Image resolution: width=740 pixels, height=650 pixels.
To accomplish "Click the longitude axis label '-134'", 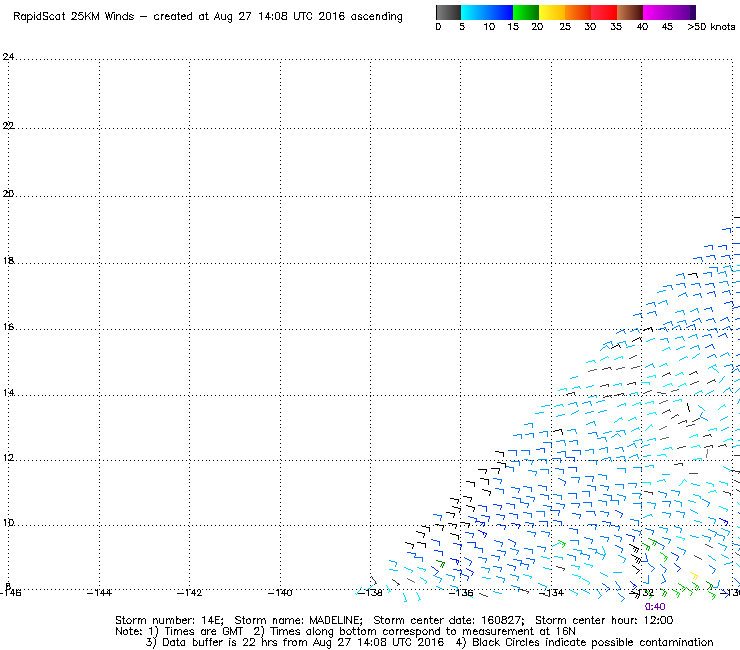I will [551, 593].
